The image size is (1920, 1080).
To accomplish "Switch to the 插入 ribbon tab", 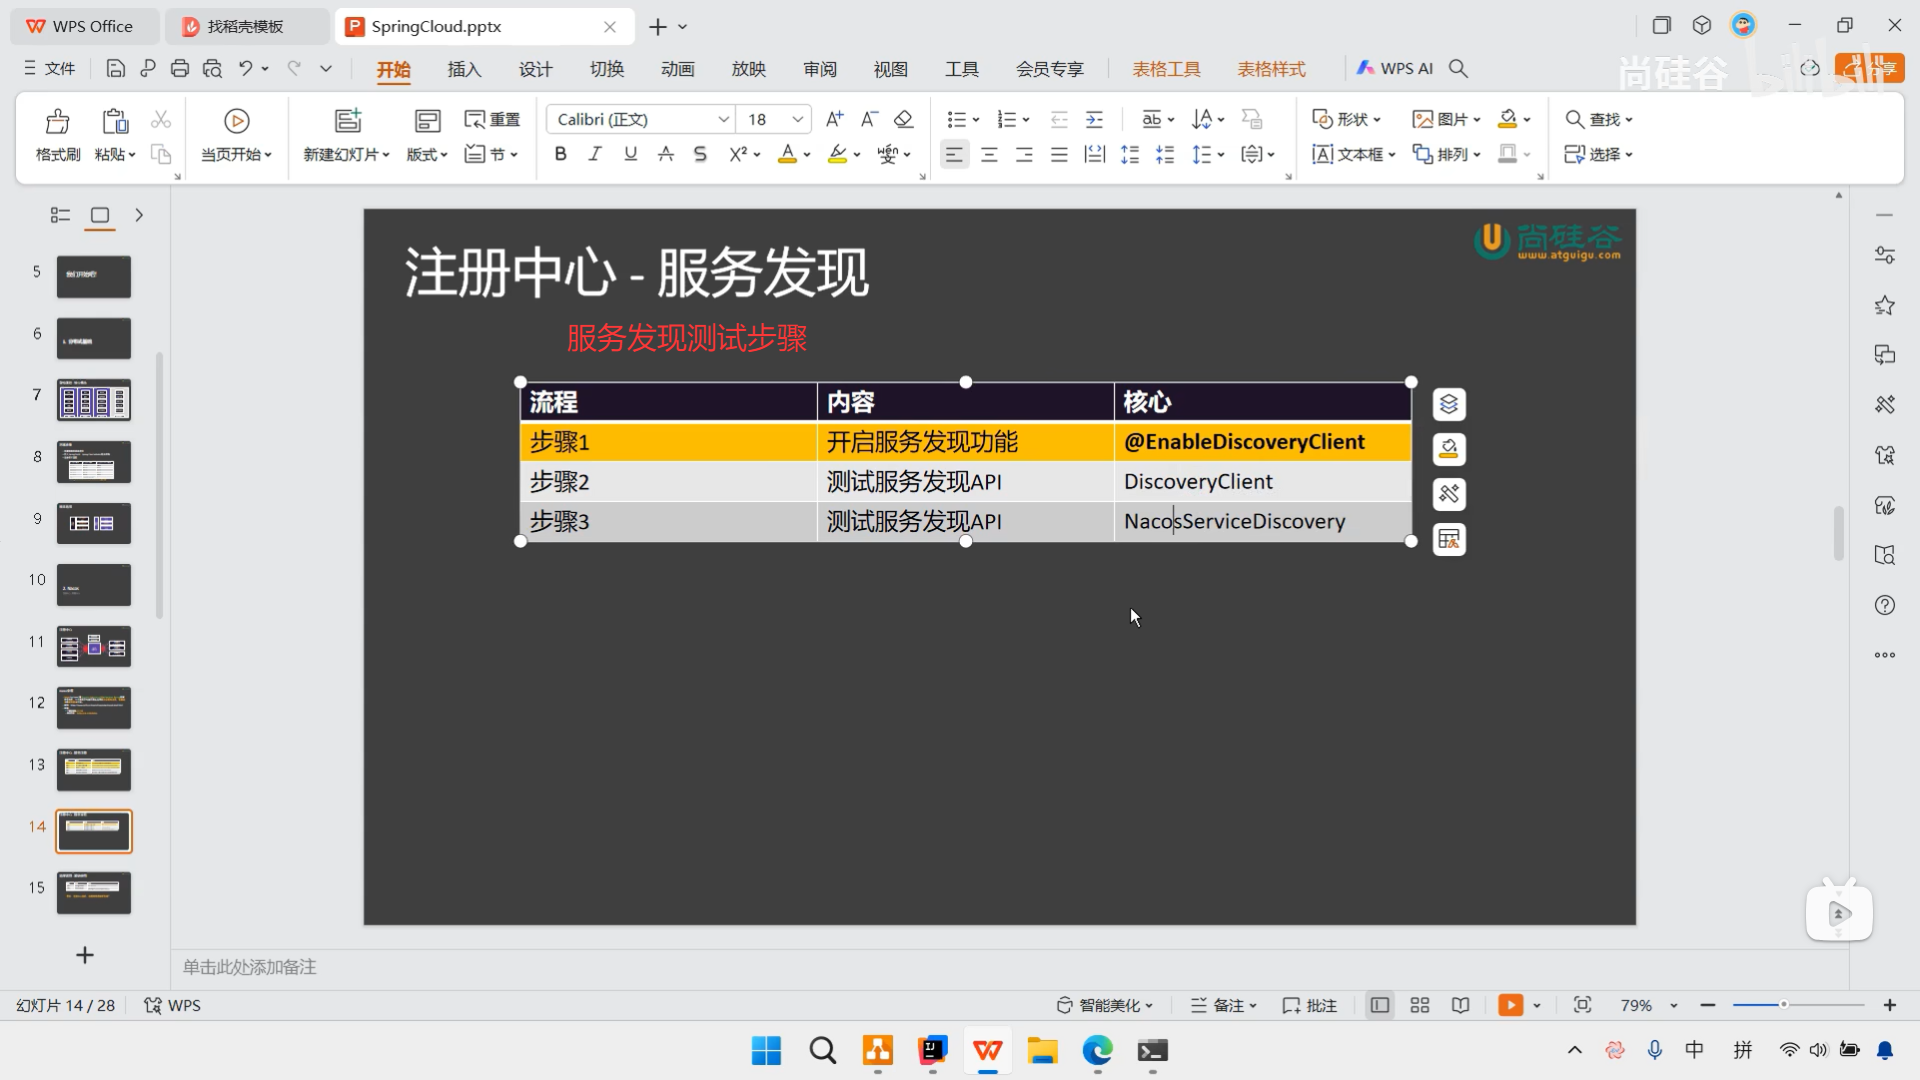I will (464, 69).
